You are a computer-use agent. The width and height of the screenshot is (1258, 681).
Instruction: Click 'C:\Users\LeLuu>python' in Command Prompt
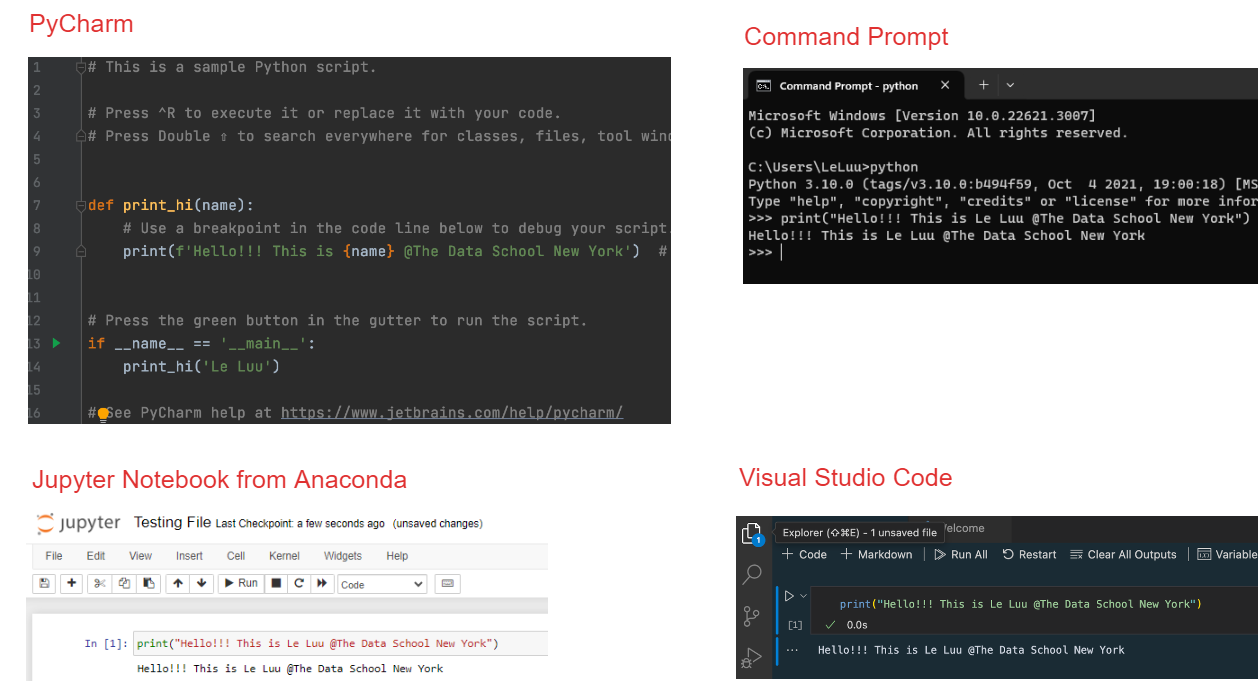click(833, 167)
